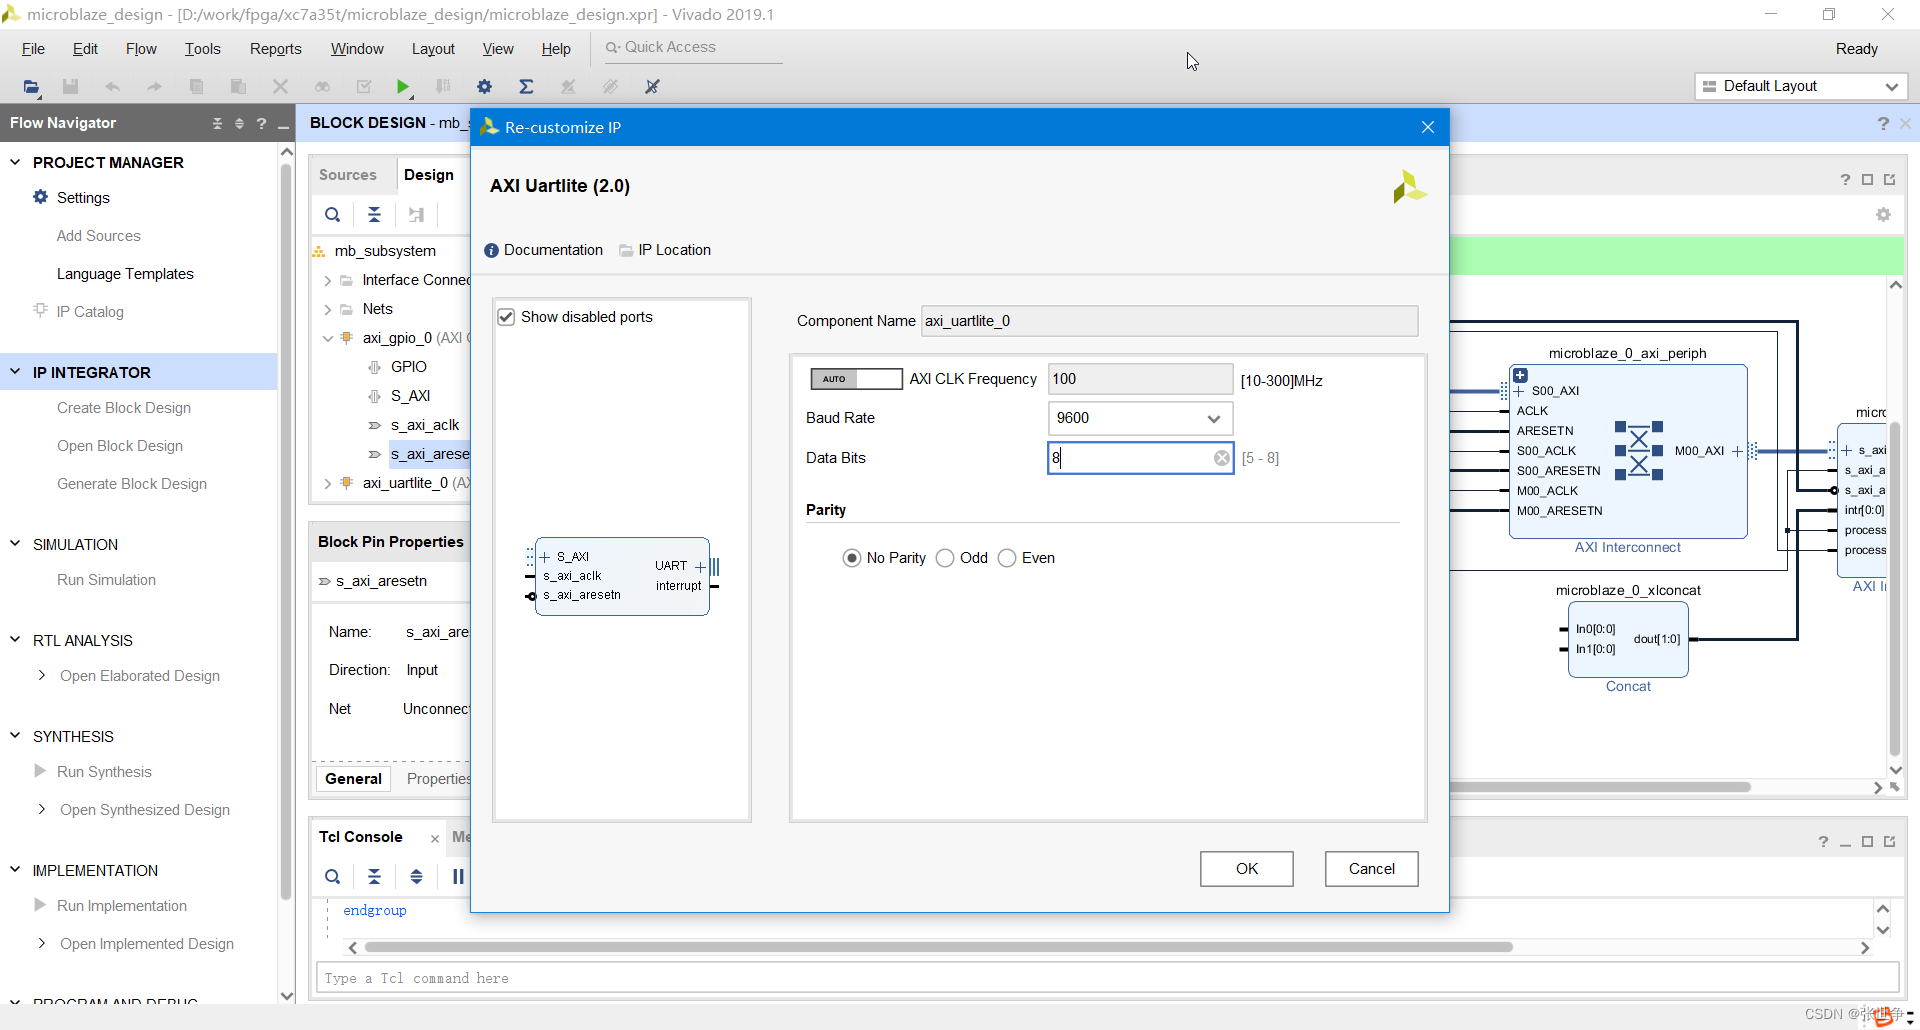The height and width of the screenshot is (1030, 1920).
Task: Click Run Implementation play arrow
Action: pos(40,905)
